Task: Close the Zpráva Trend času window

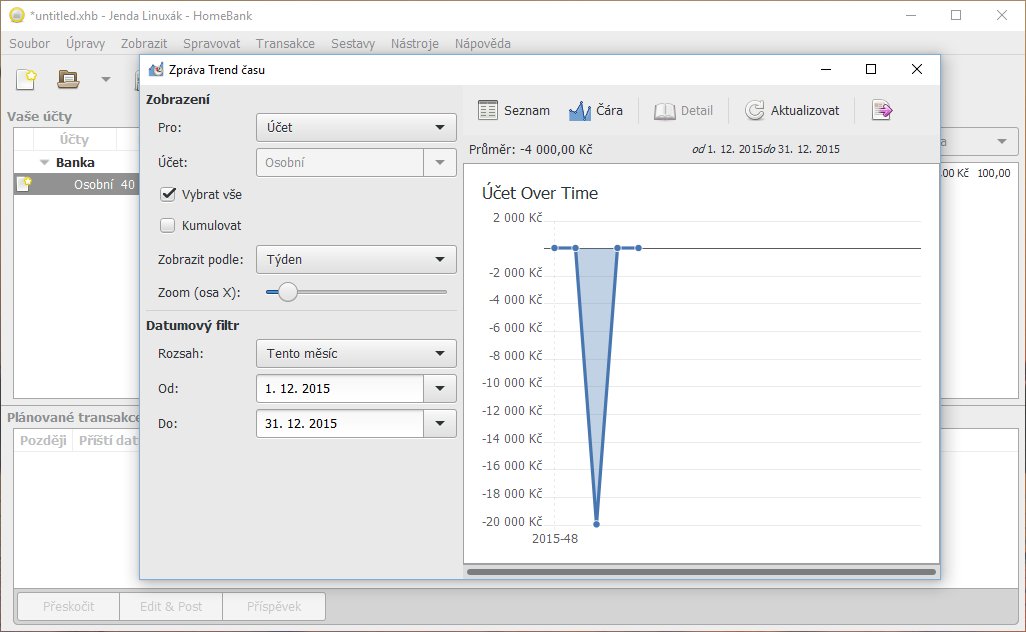Action: (917, 69)
